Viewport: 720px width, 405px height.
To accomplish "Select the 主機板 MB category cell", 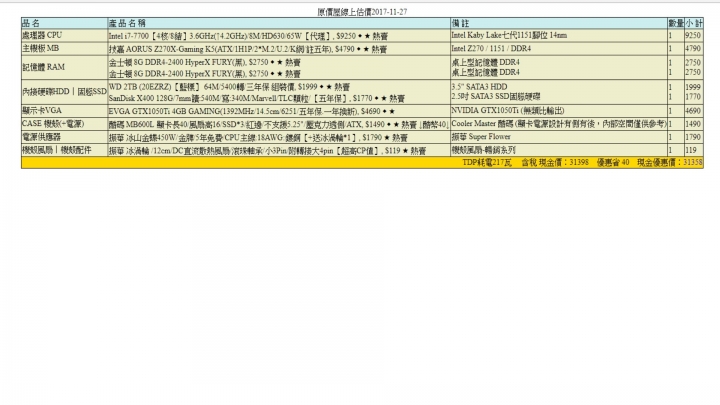I will tap(64, 49).
